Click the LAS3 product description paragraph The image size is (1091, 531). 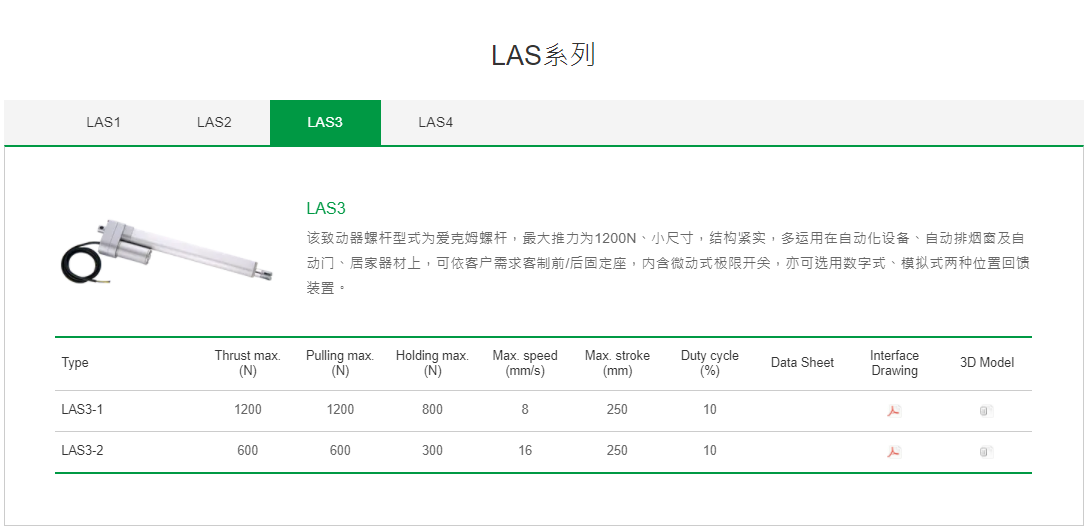tap(667, 263)
